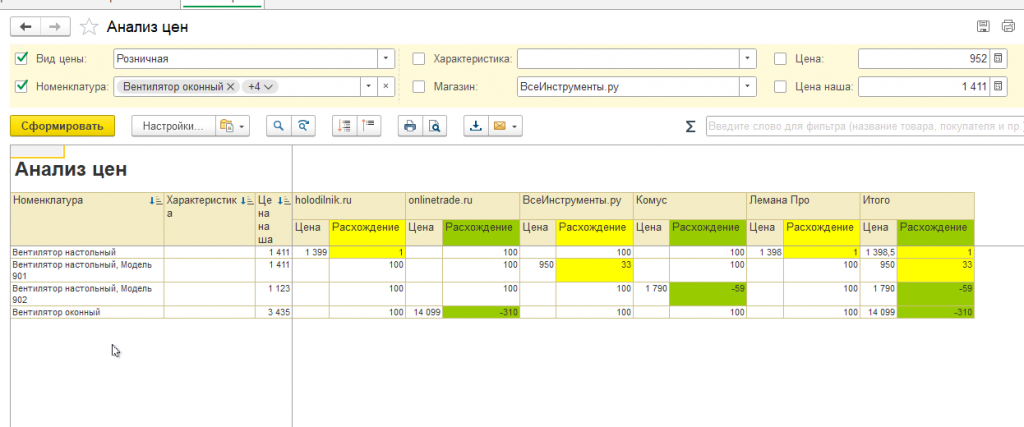This screenshot has height=427, width=1024.
Task: Click the Цена value field 952
Action: click(x=924, y=59)
